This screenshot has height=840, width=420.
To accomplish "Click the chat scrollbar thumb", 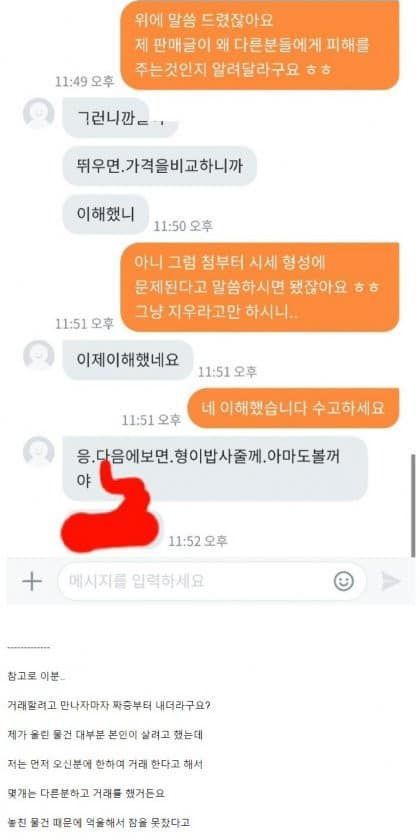I will click(x=413, y=506).
